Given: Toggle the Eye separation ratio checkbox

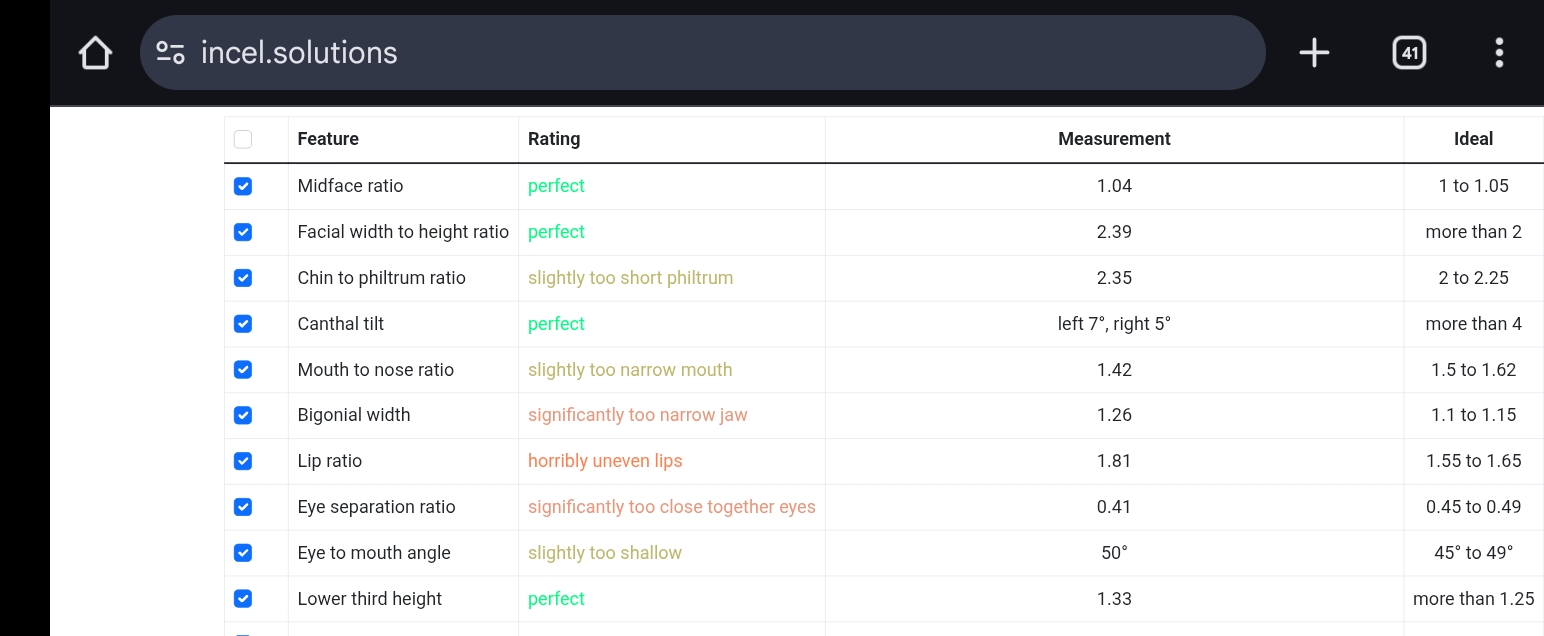Looking at the screenshot, I should click(243, 507).
